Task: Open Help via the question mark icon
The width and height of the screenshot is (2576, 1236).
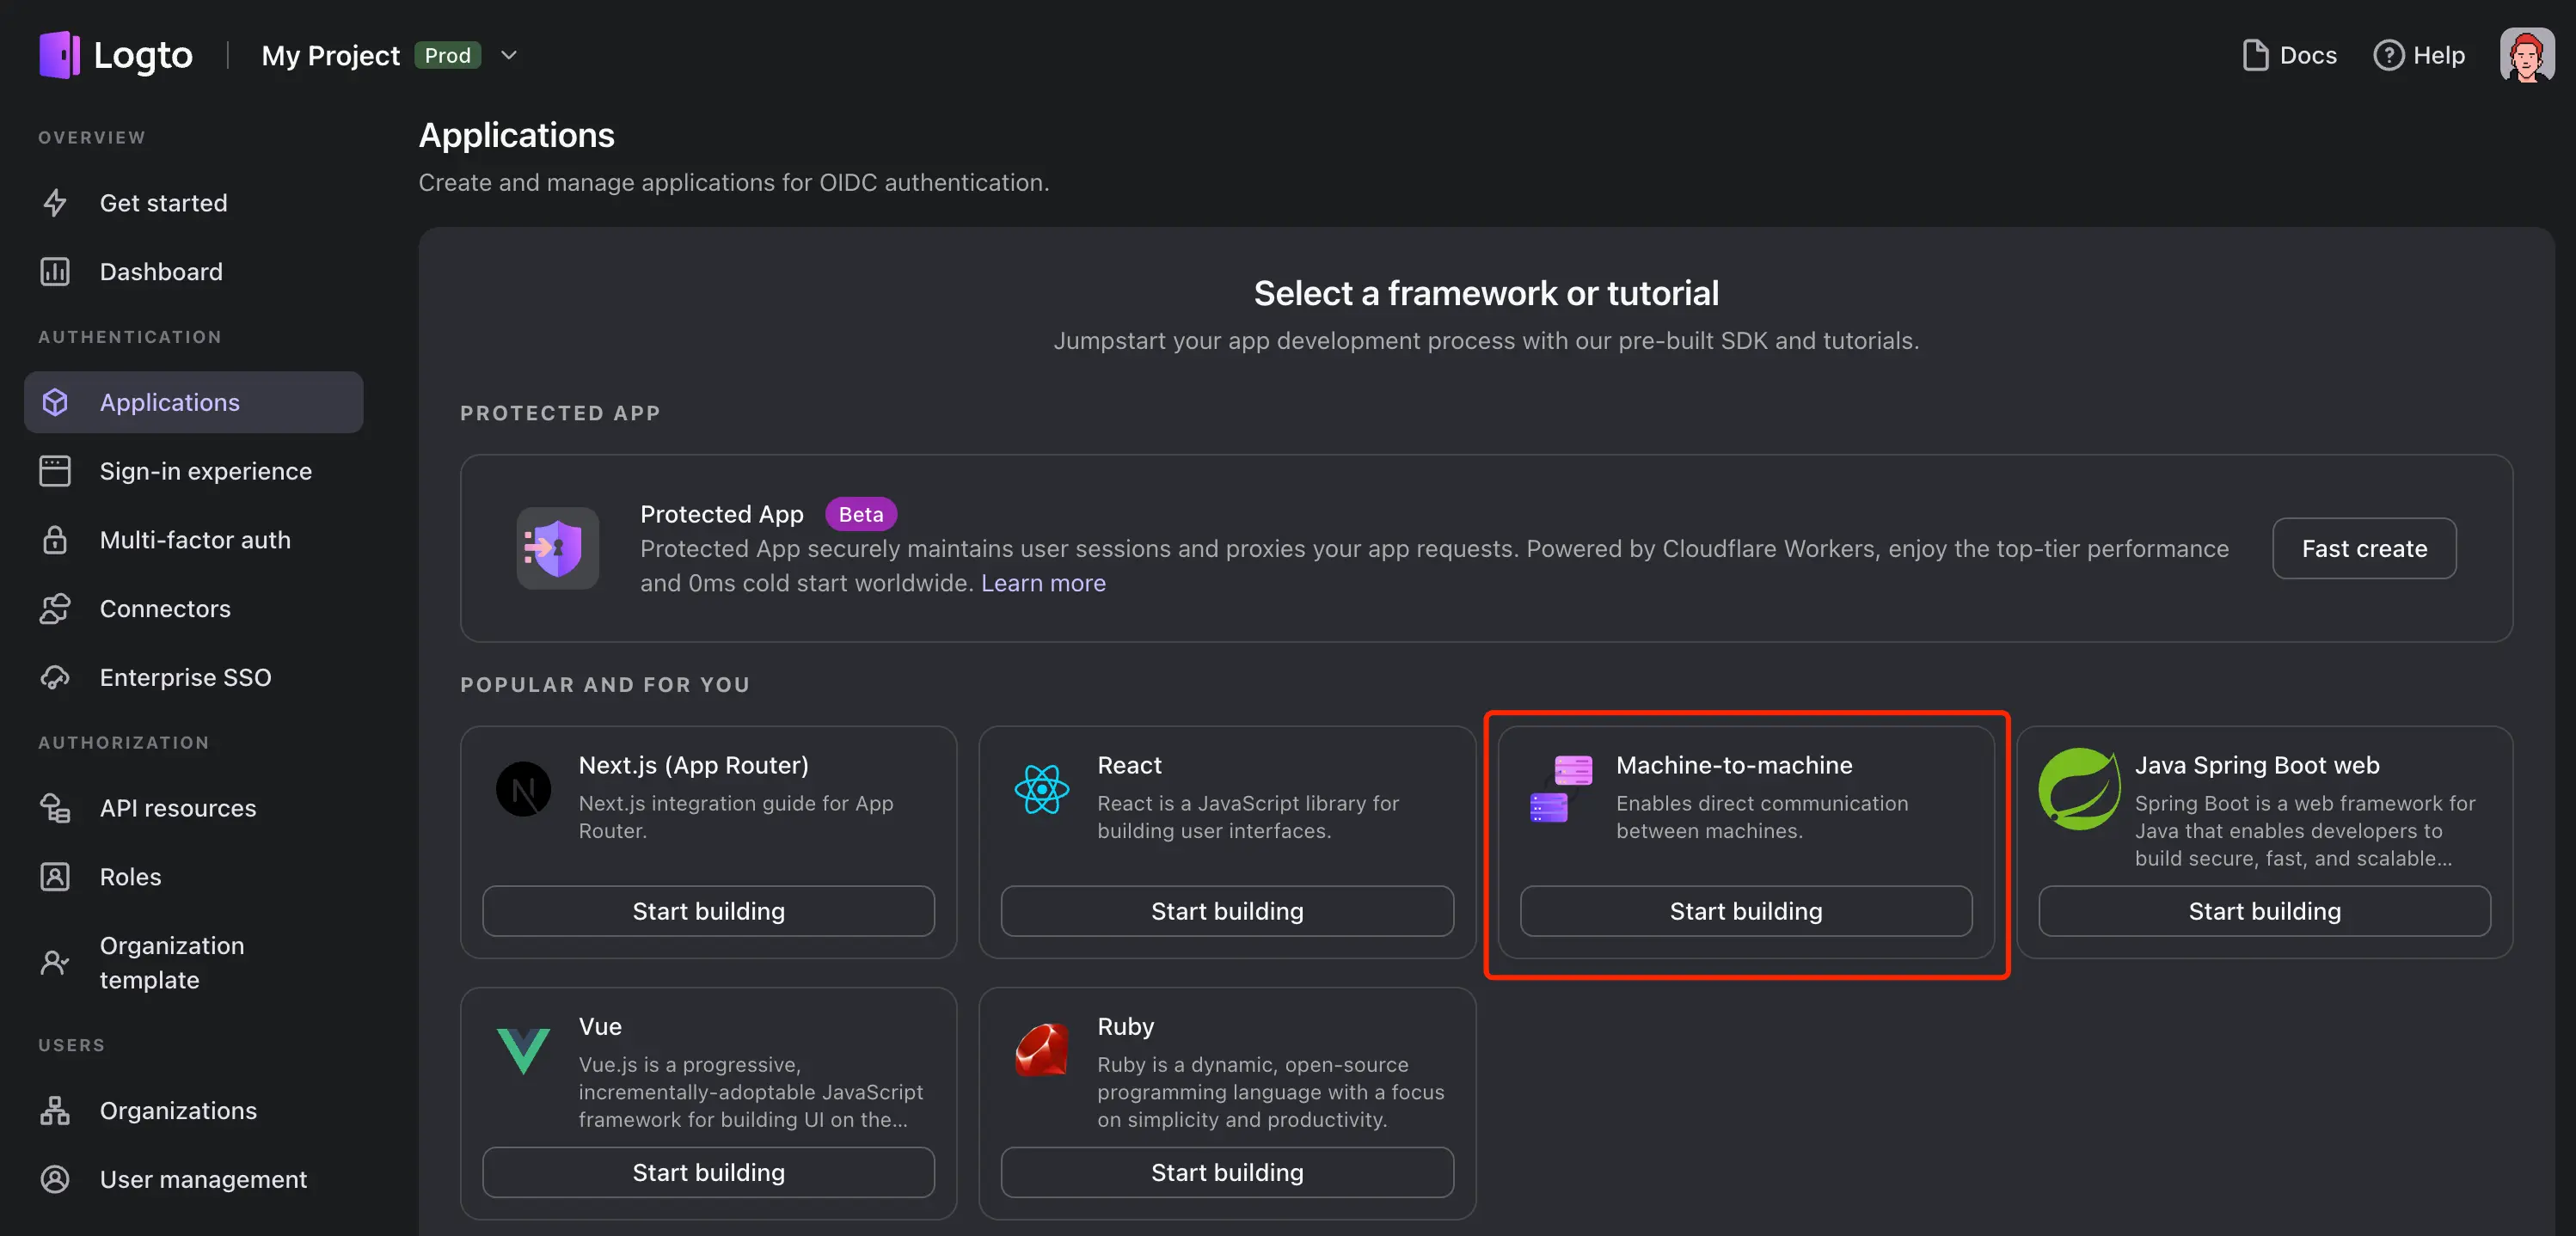Action: pos(2390,55)
